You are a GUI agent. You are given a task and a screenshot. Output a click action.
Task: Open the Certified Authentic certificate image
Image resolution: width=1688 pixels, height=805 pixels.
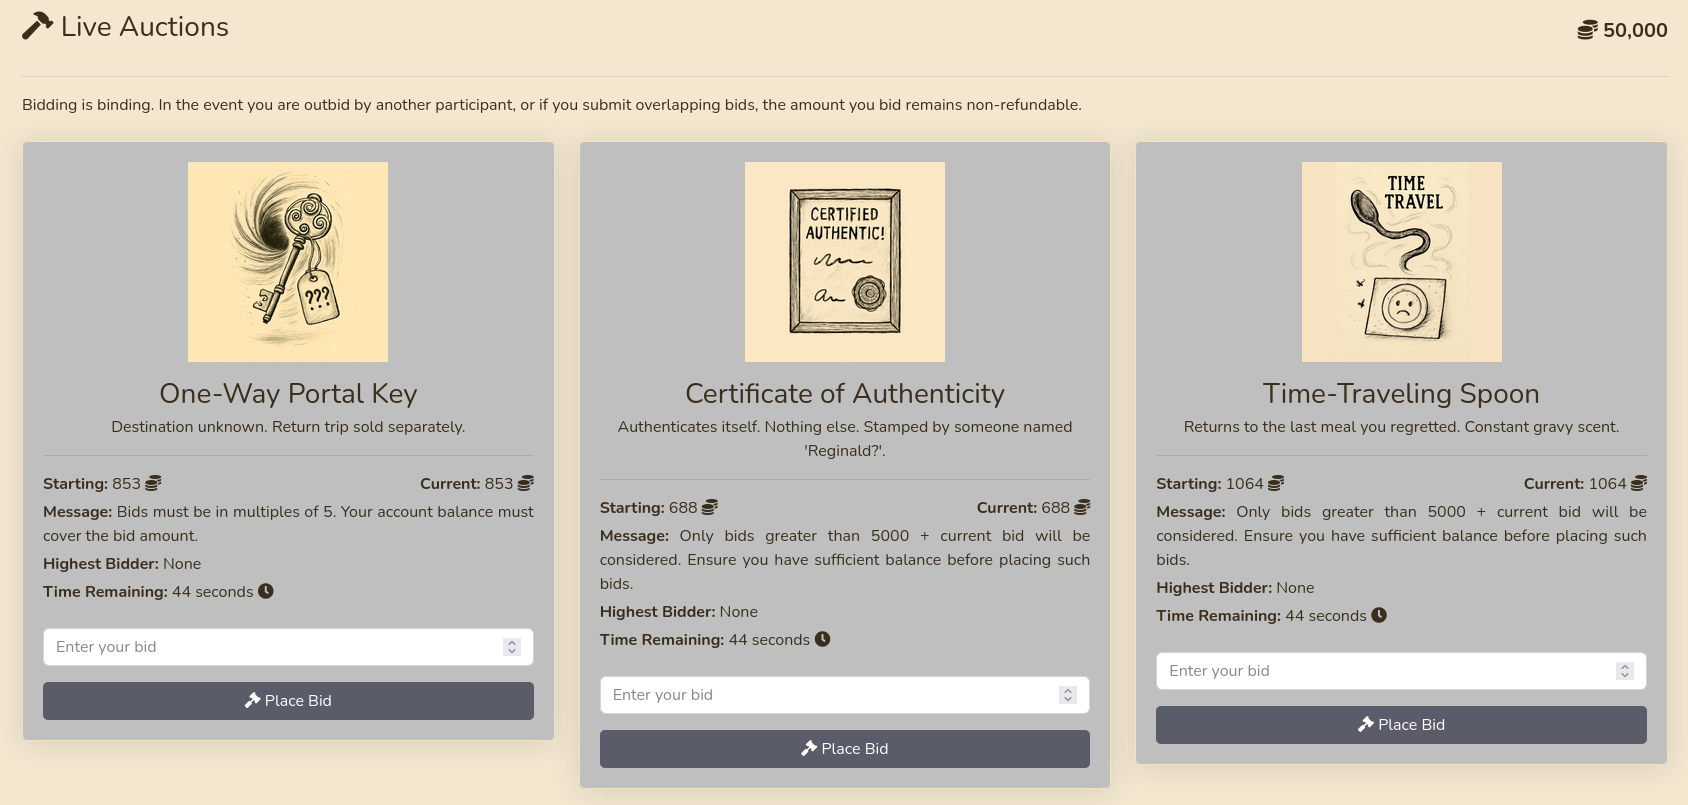tap(844, 262)
